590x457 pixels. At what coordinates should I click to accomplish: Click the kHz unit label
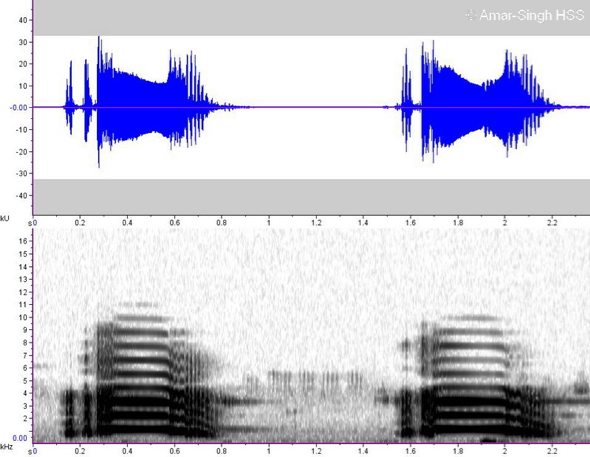6,447
